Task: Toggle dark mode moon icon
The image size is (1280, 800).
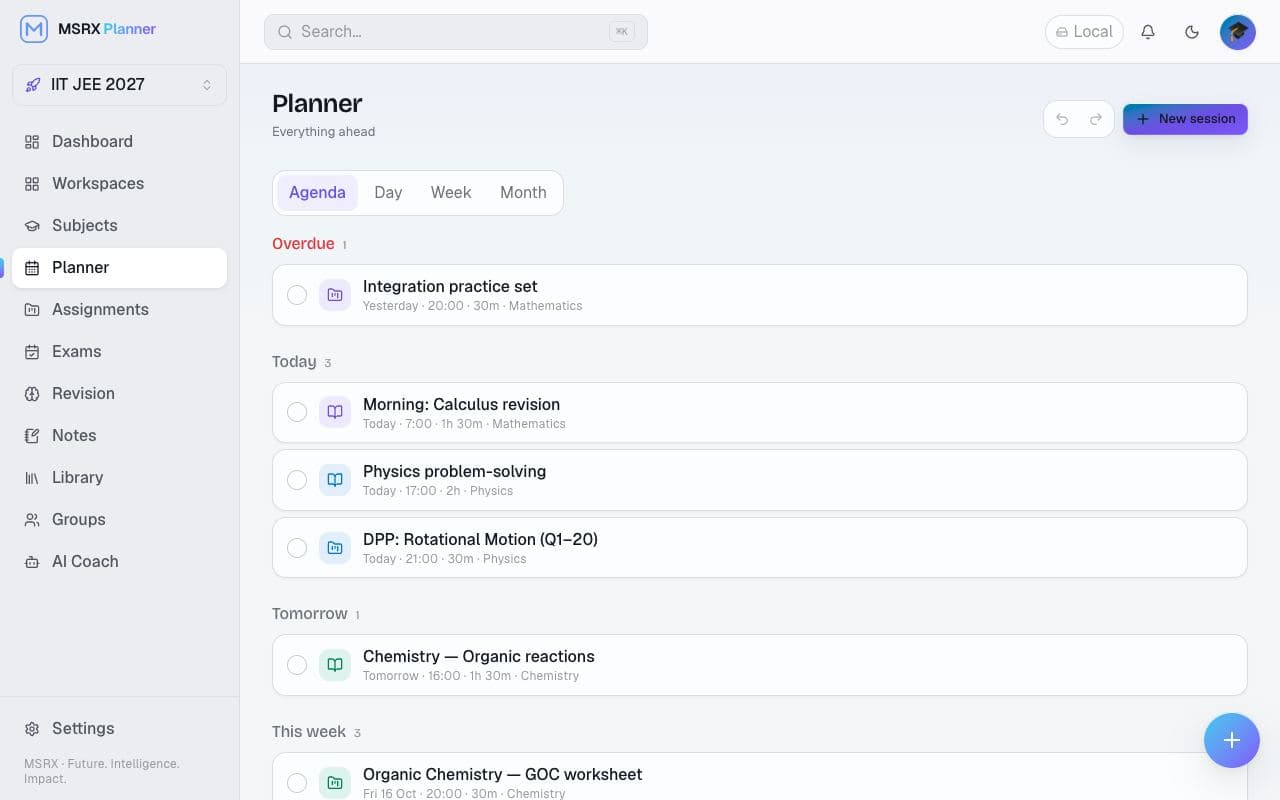Action: tap(1192, 32)
